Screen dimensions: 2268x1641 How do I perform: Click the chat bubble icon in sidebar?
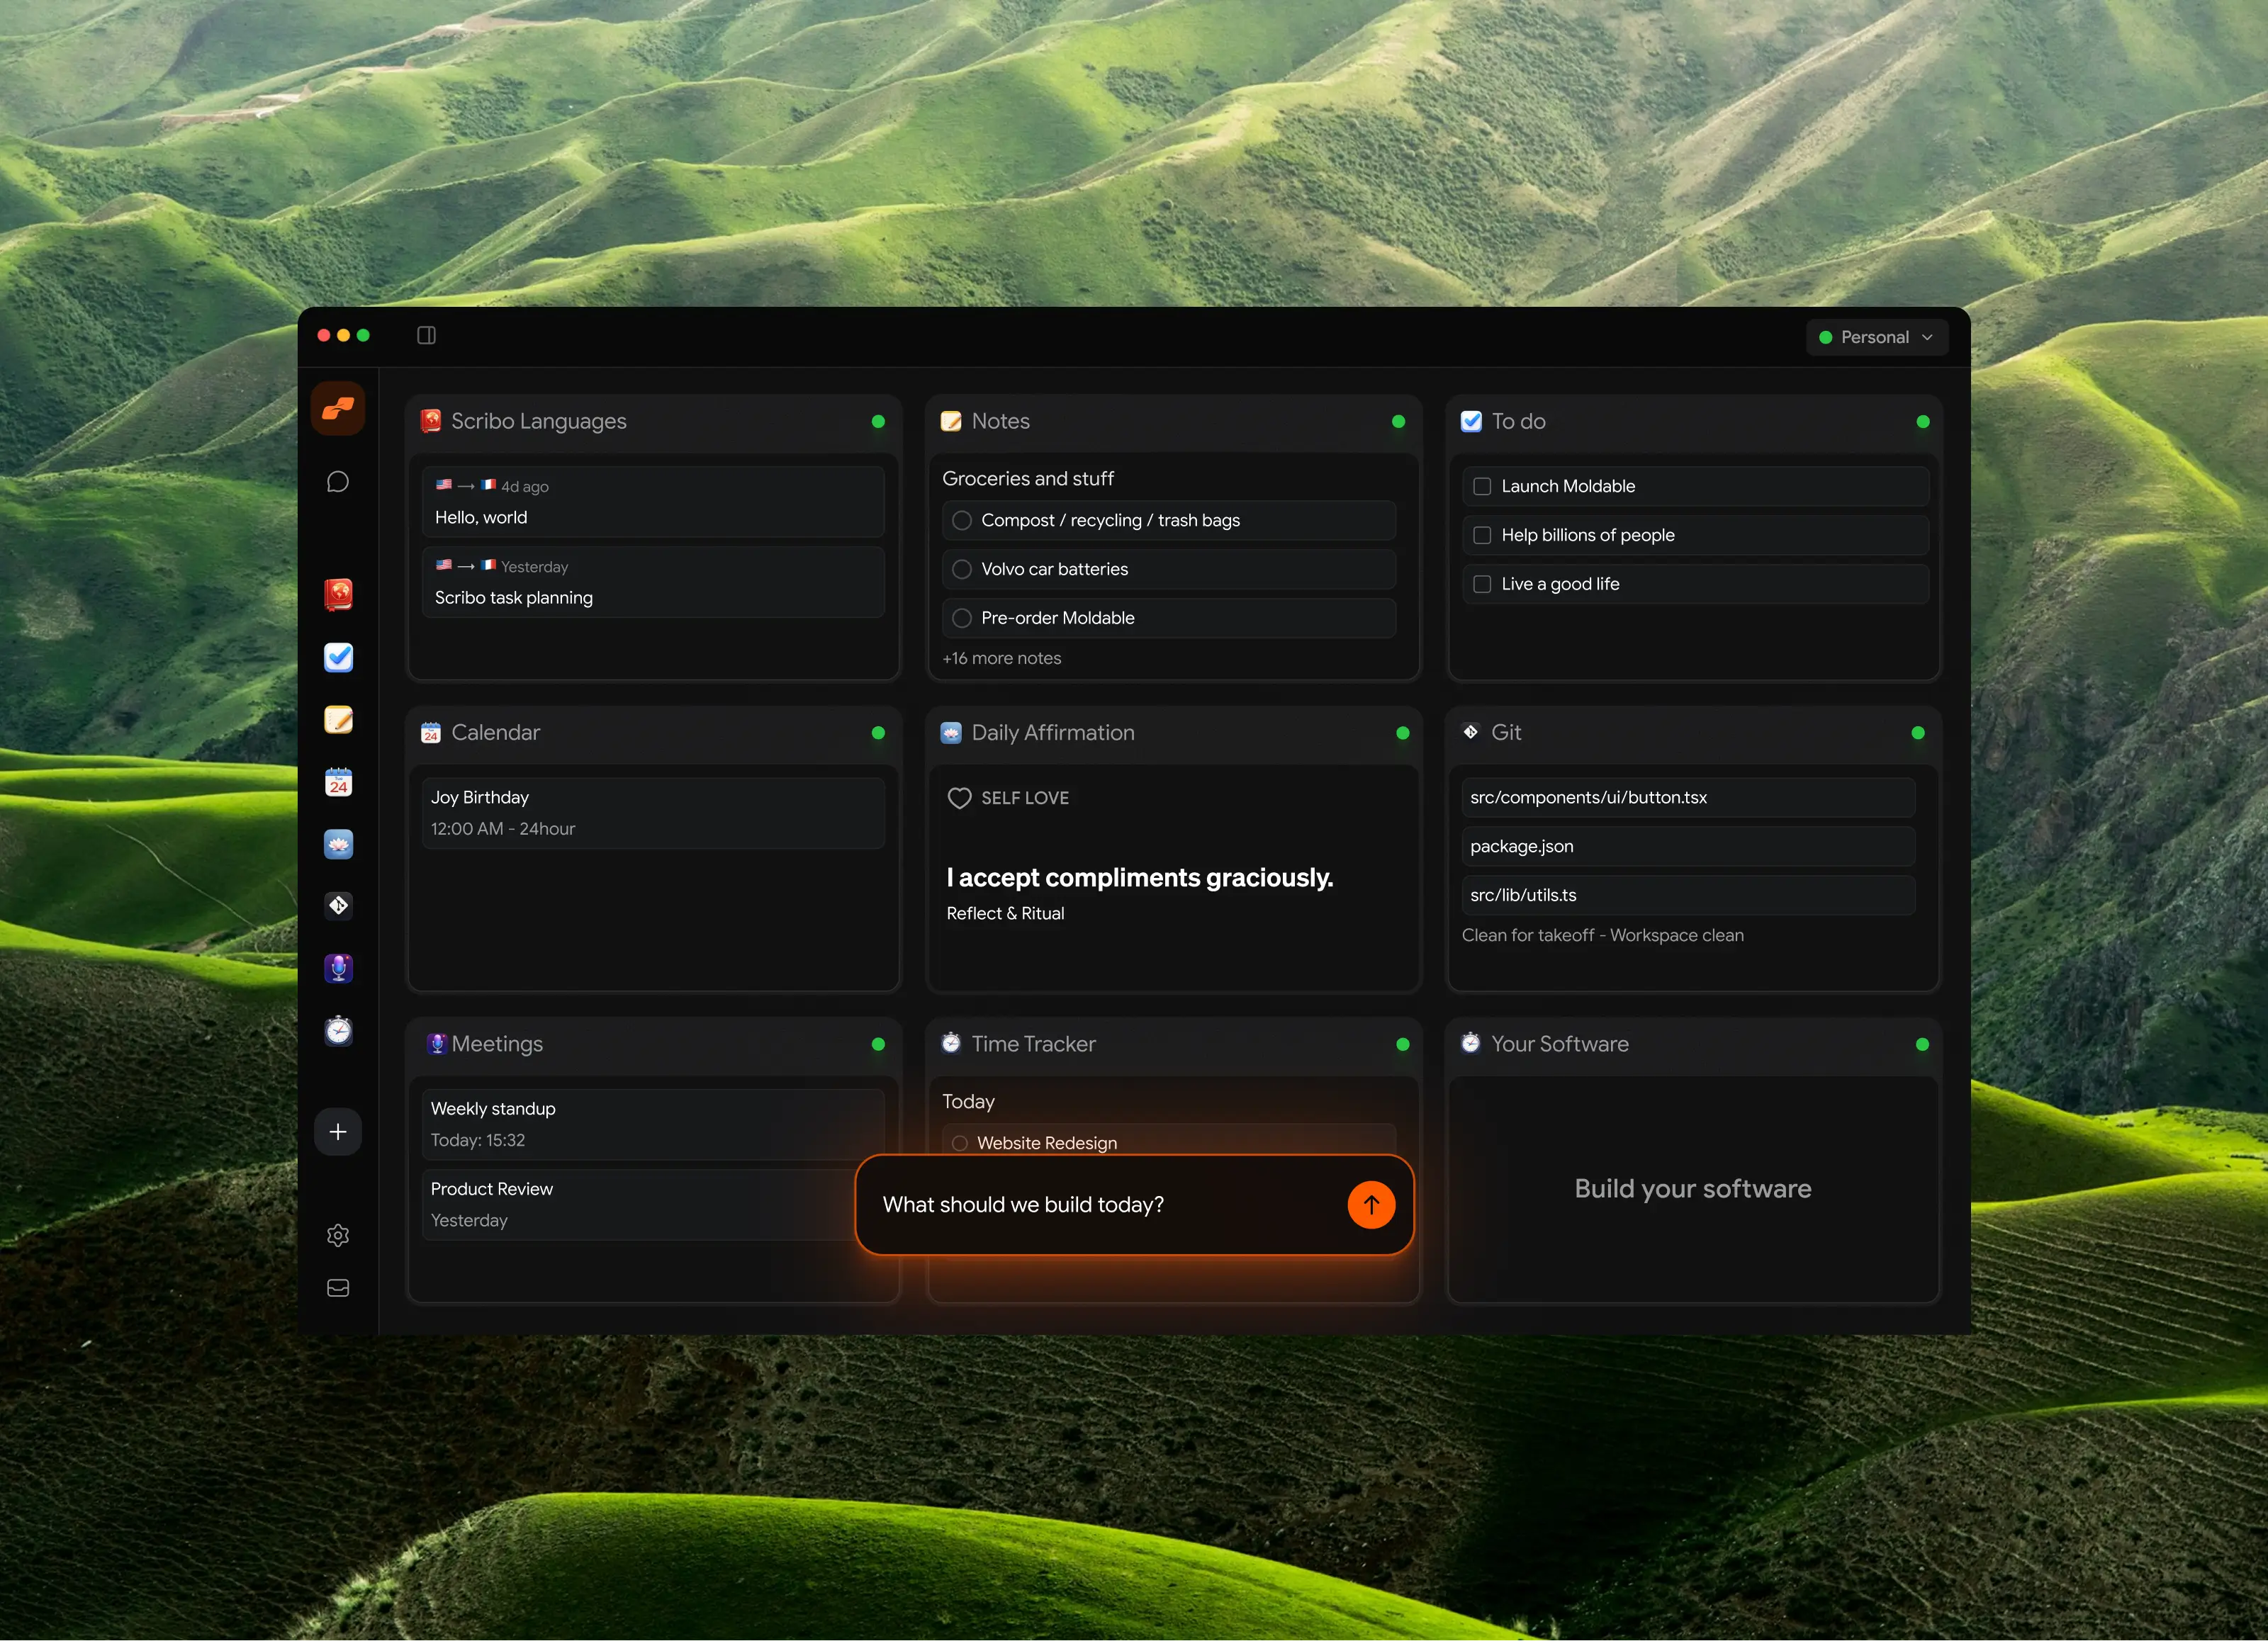pyautogui.click(x=338, y=482)
